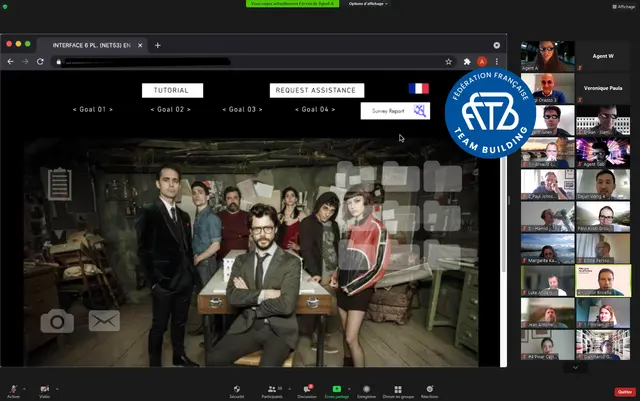Expand the caret next to Participants
This screenshot has height=401, width=640.
pos(289,389)
